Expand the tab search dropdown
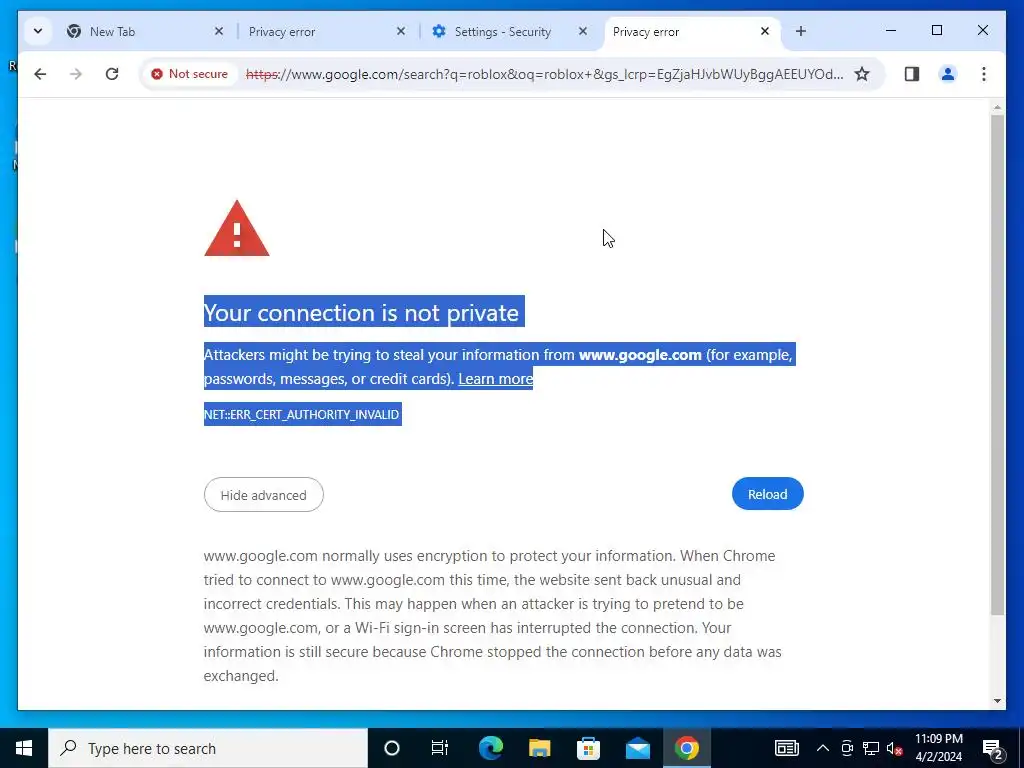The height and width of the screenshot is (768, 1024). click(x=38, y=31)
